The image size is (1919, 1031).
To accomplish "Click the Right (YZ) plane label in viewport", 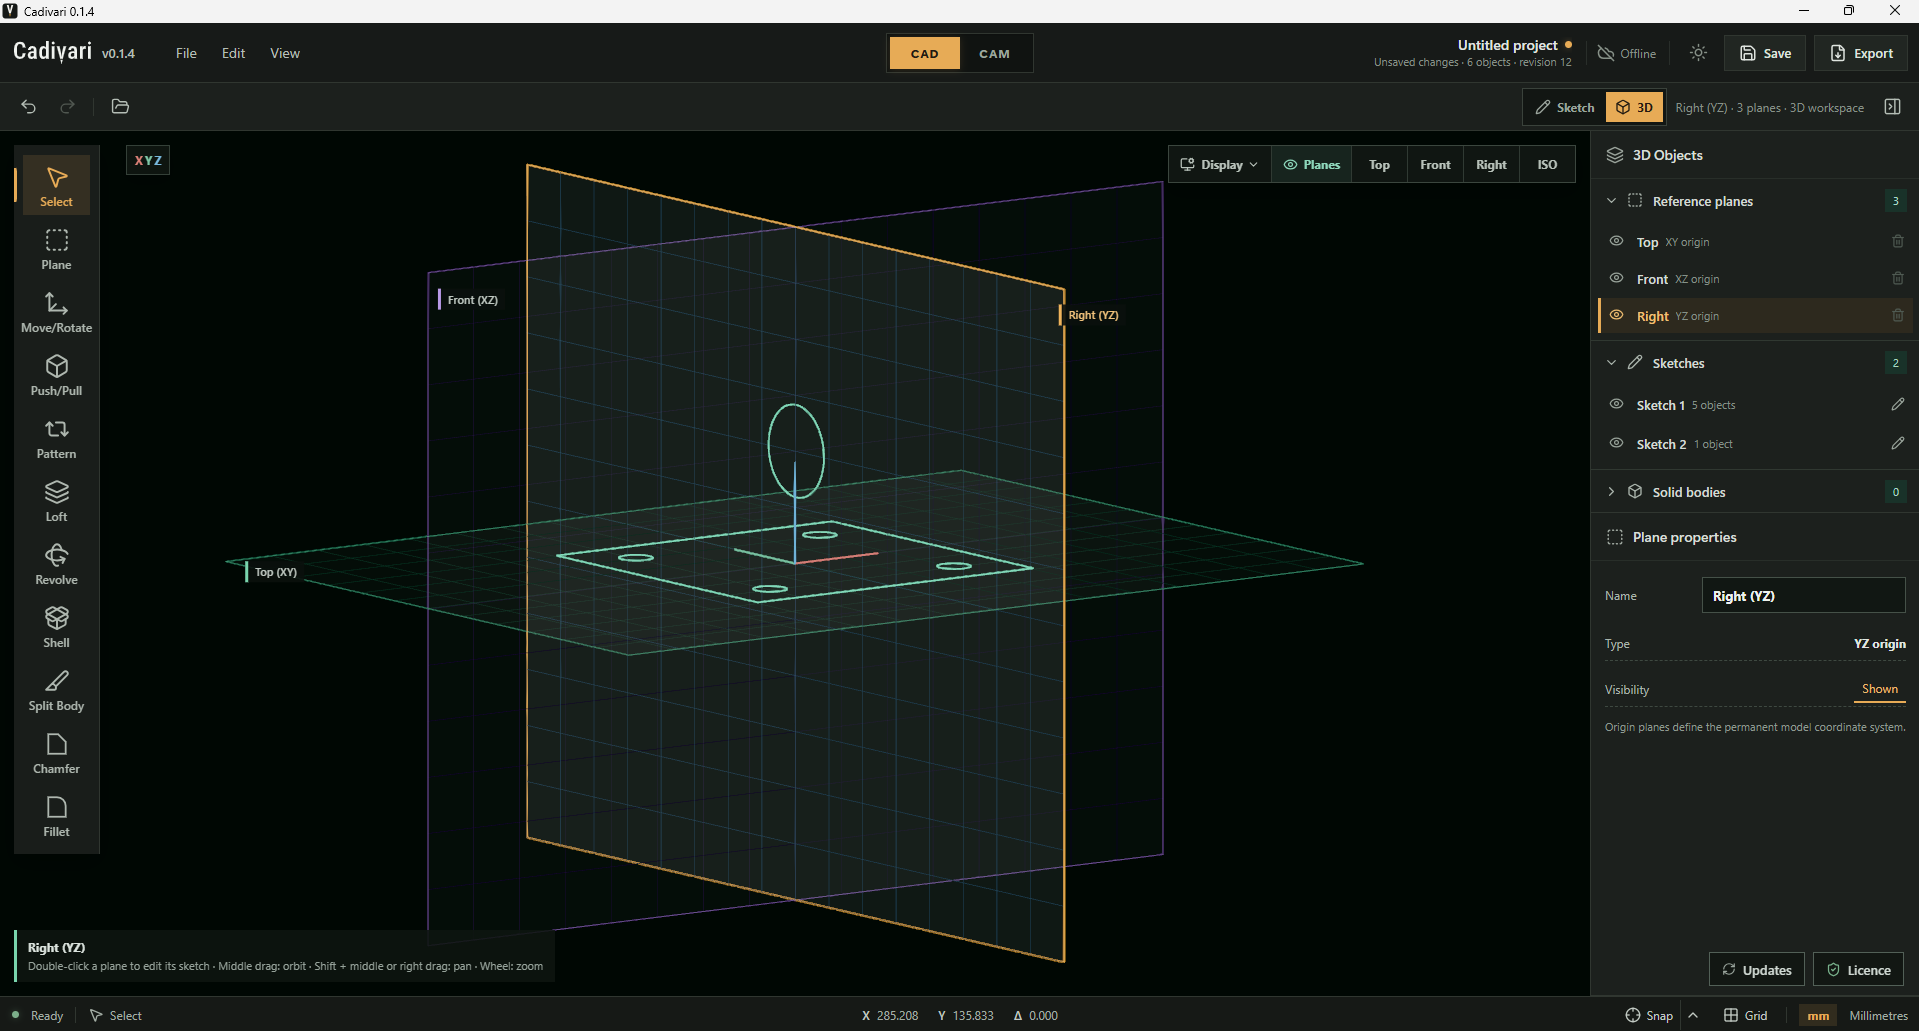I will click(x=1092, y=315).
